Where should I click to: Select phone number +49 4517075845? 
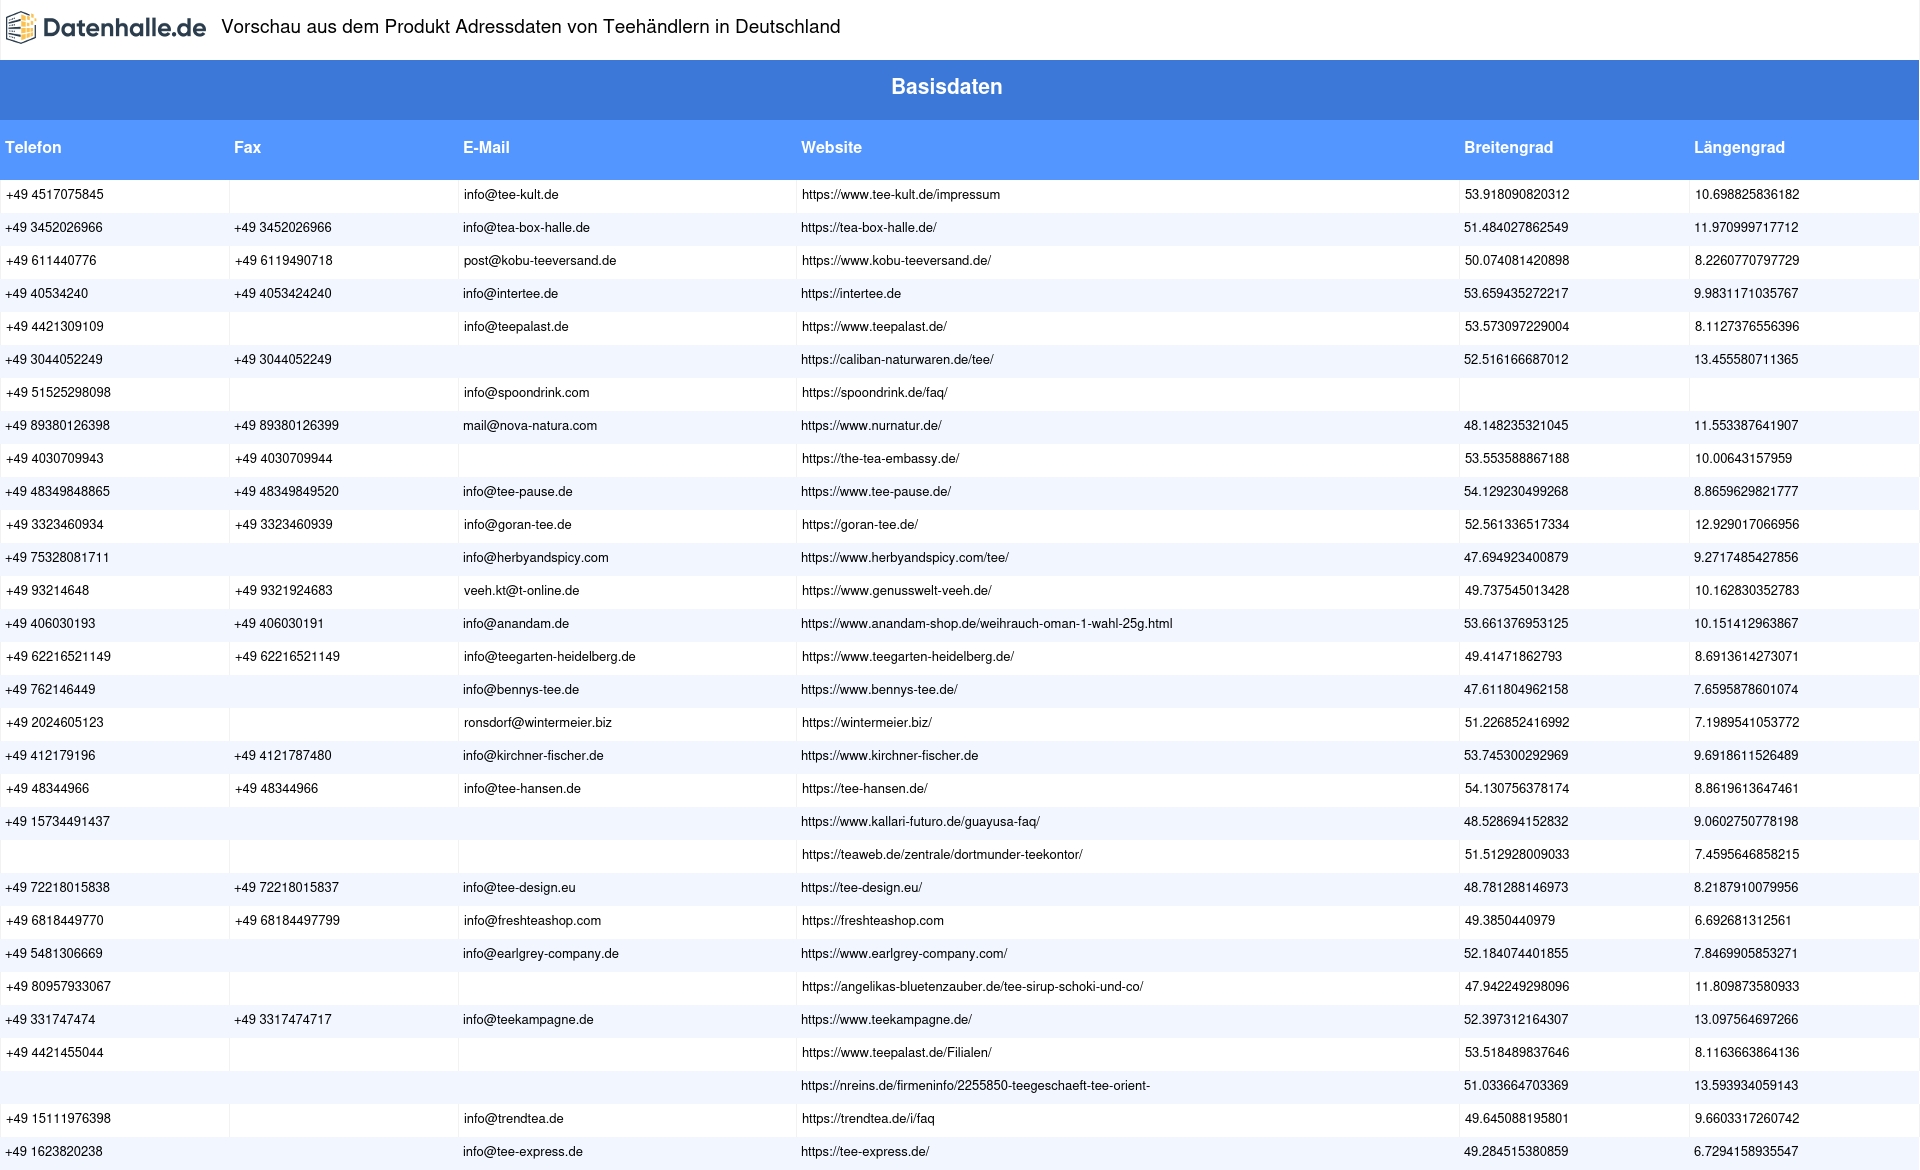pos(55,195)
